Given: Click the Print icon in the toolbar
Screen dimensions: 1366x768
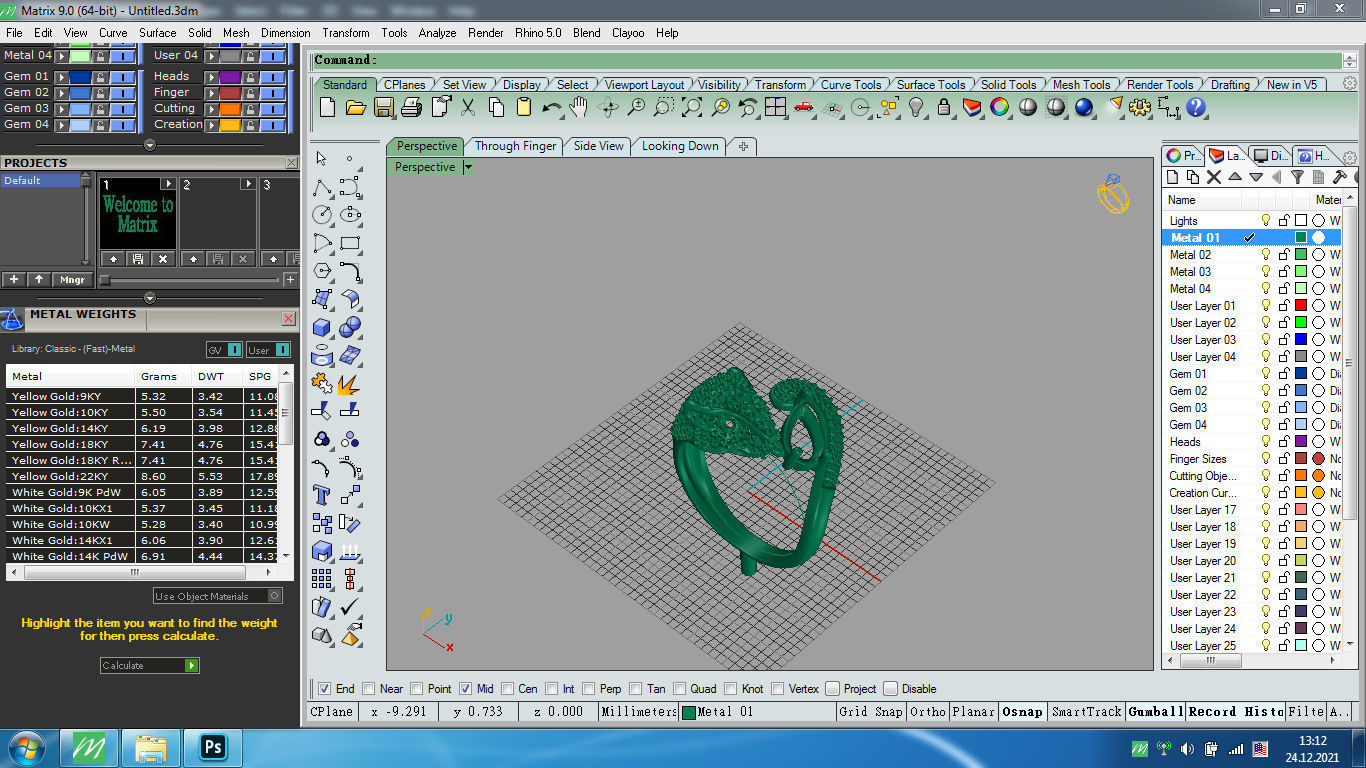Looking at the screenshot, I should pos(411,107).
